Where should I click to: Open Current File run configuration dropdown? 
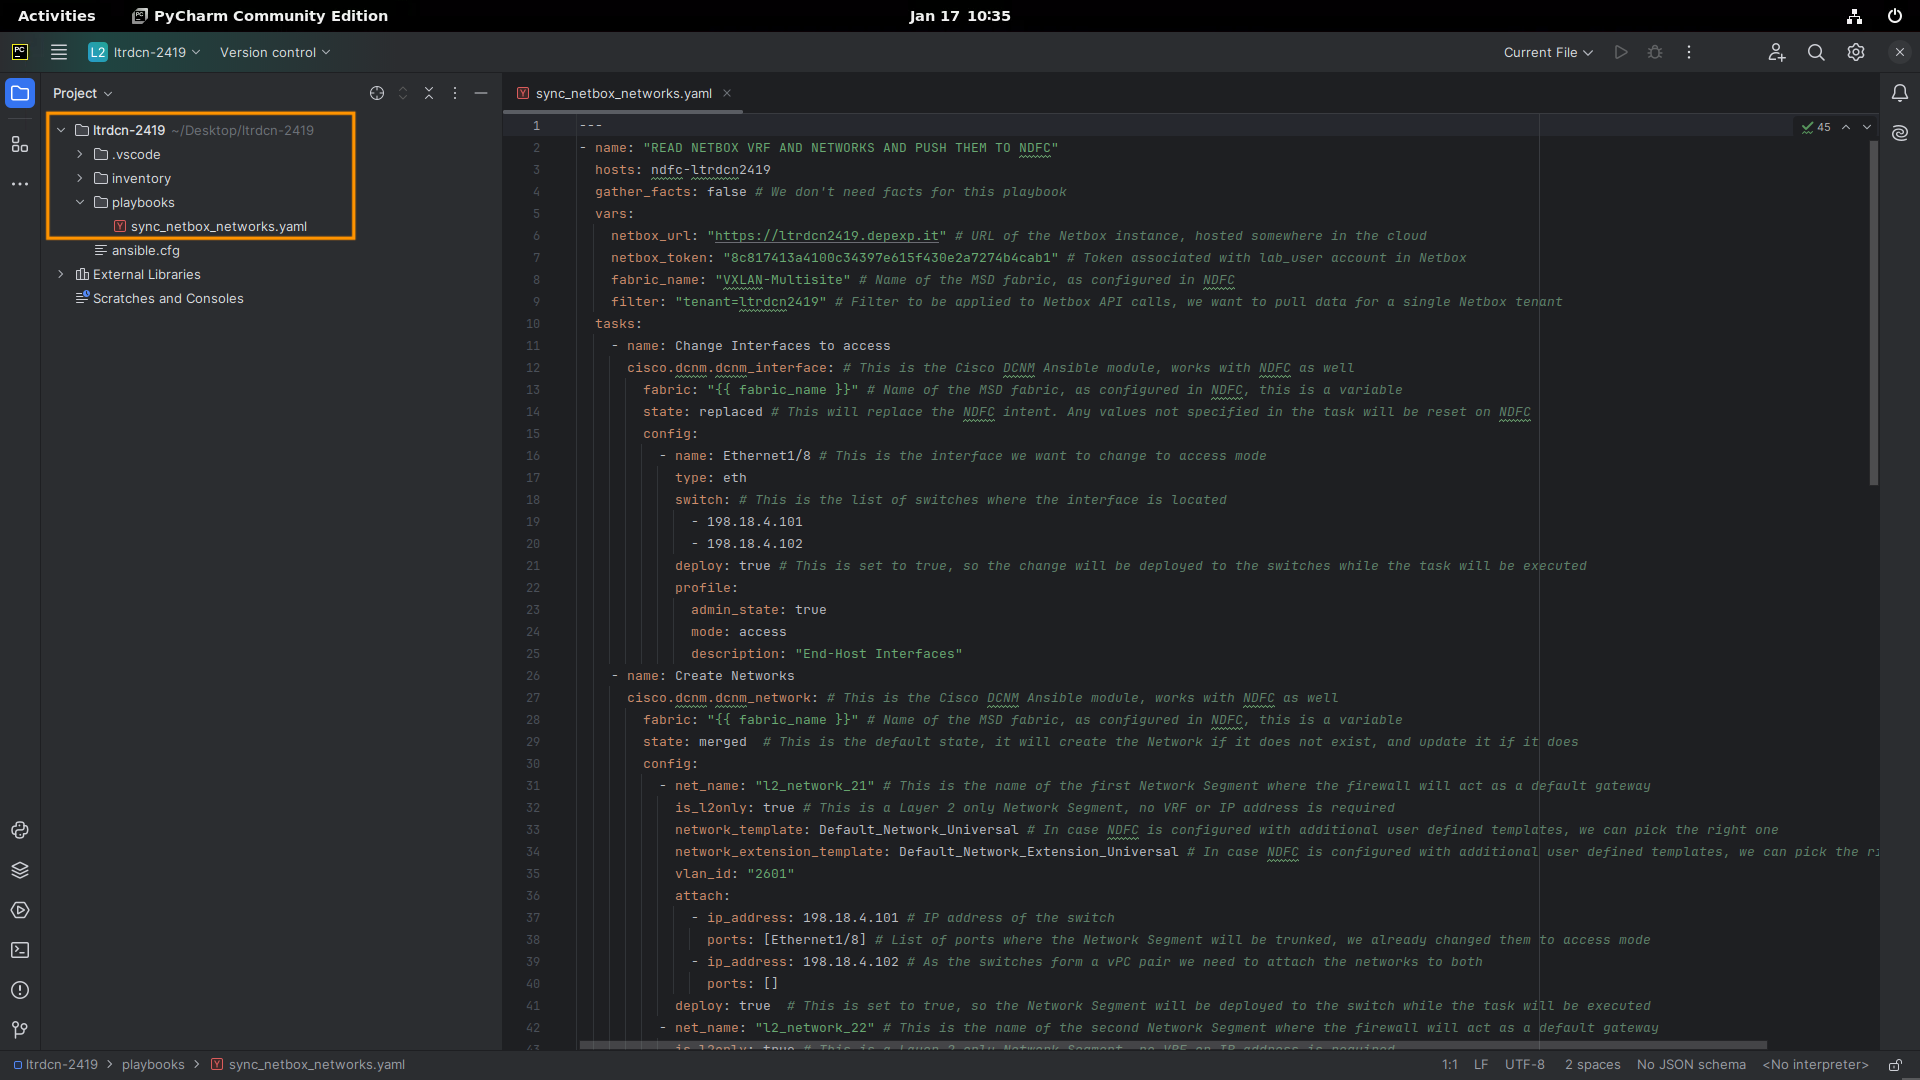point(1548,52)
